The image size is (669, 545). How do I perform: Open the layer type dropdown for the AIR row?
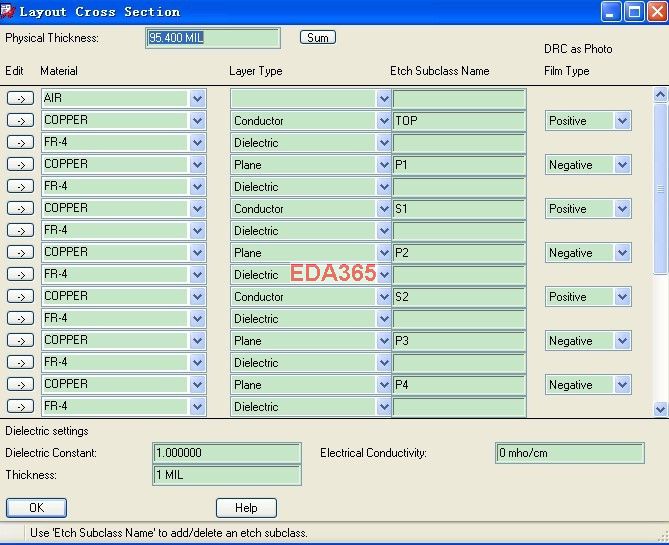coord(384,99)
